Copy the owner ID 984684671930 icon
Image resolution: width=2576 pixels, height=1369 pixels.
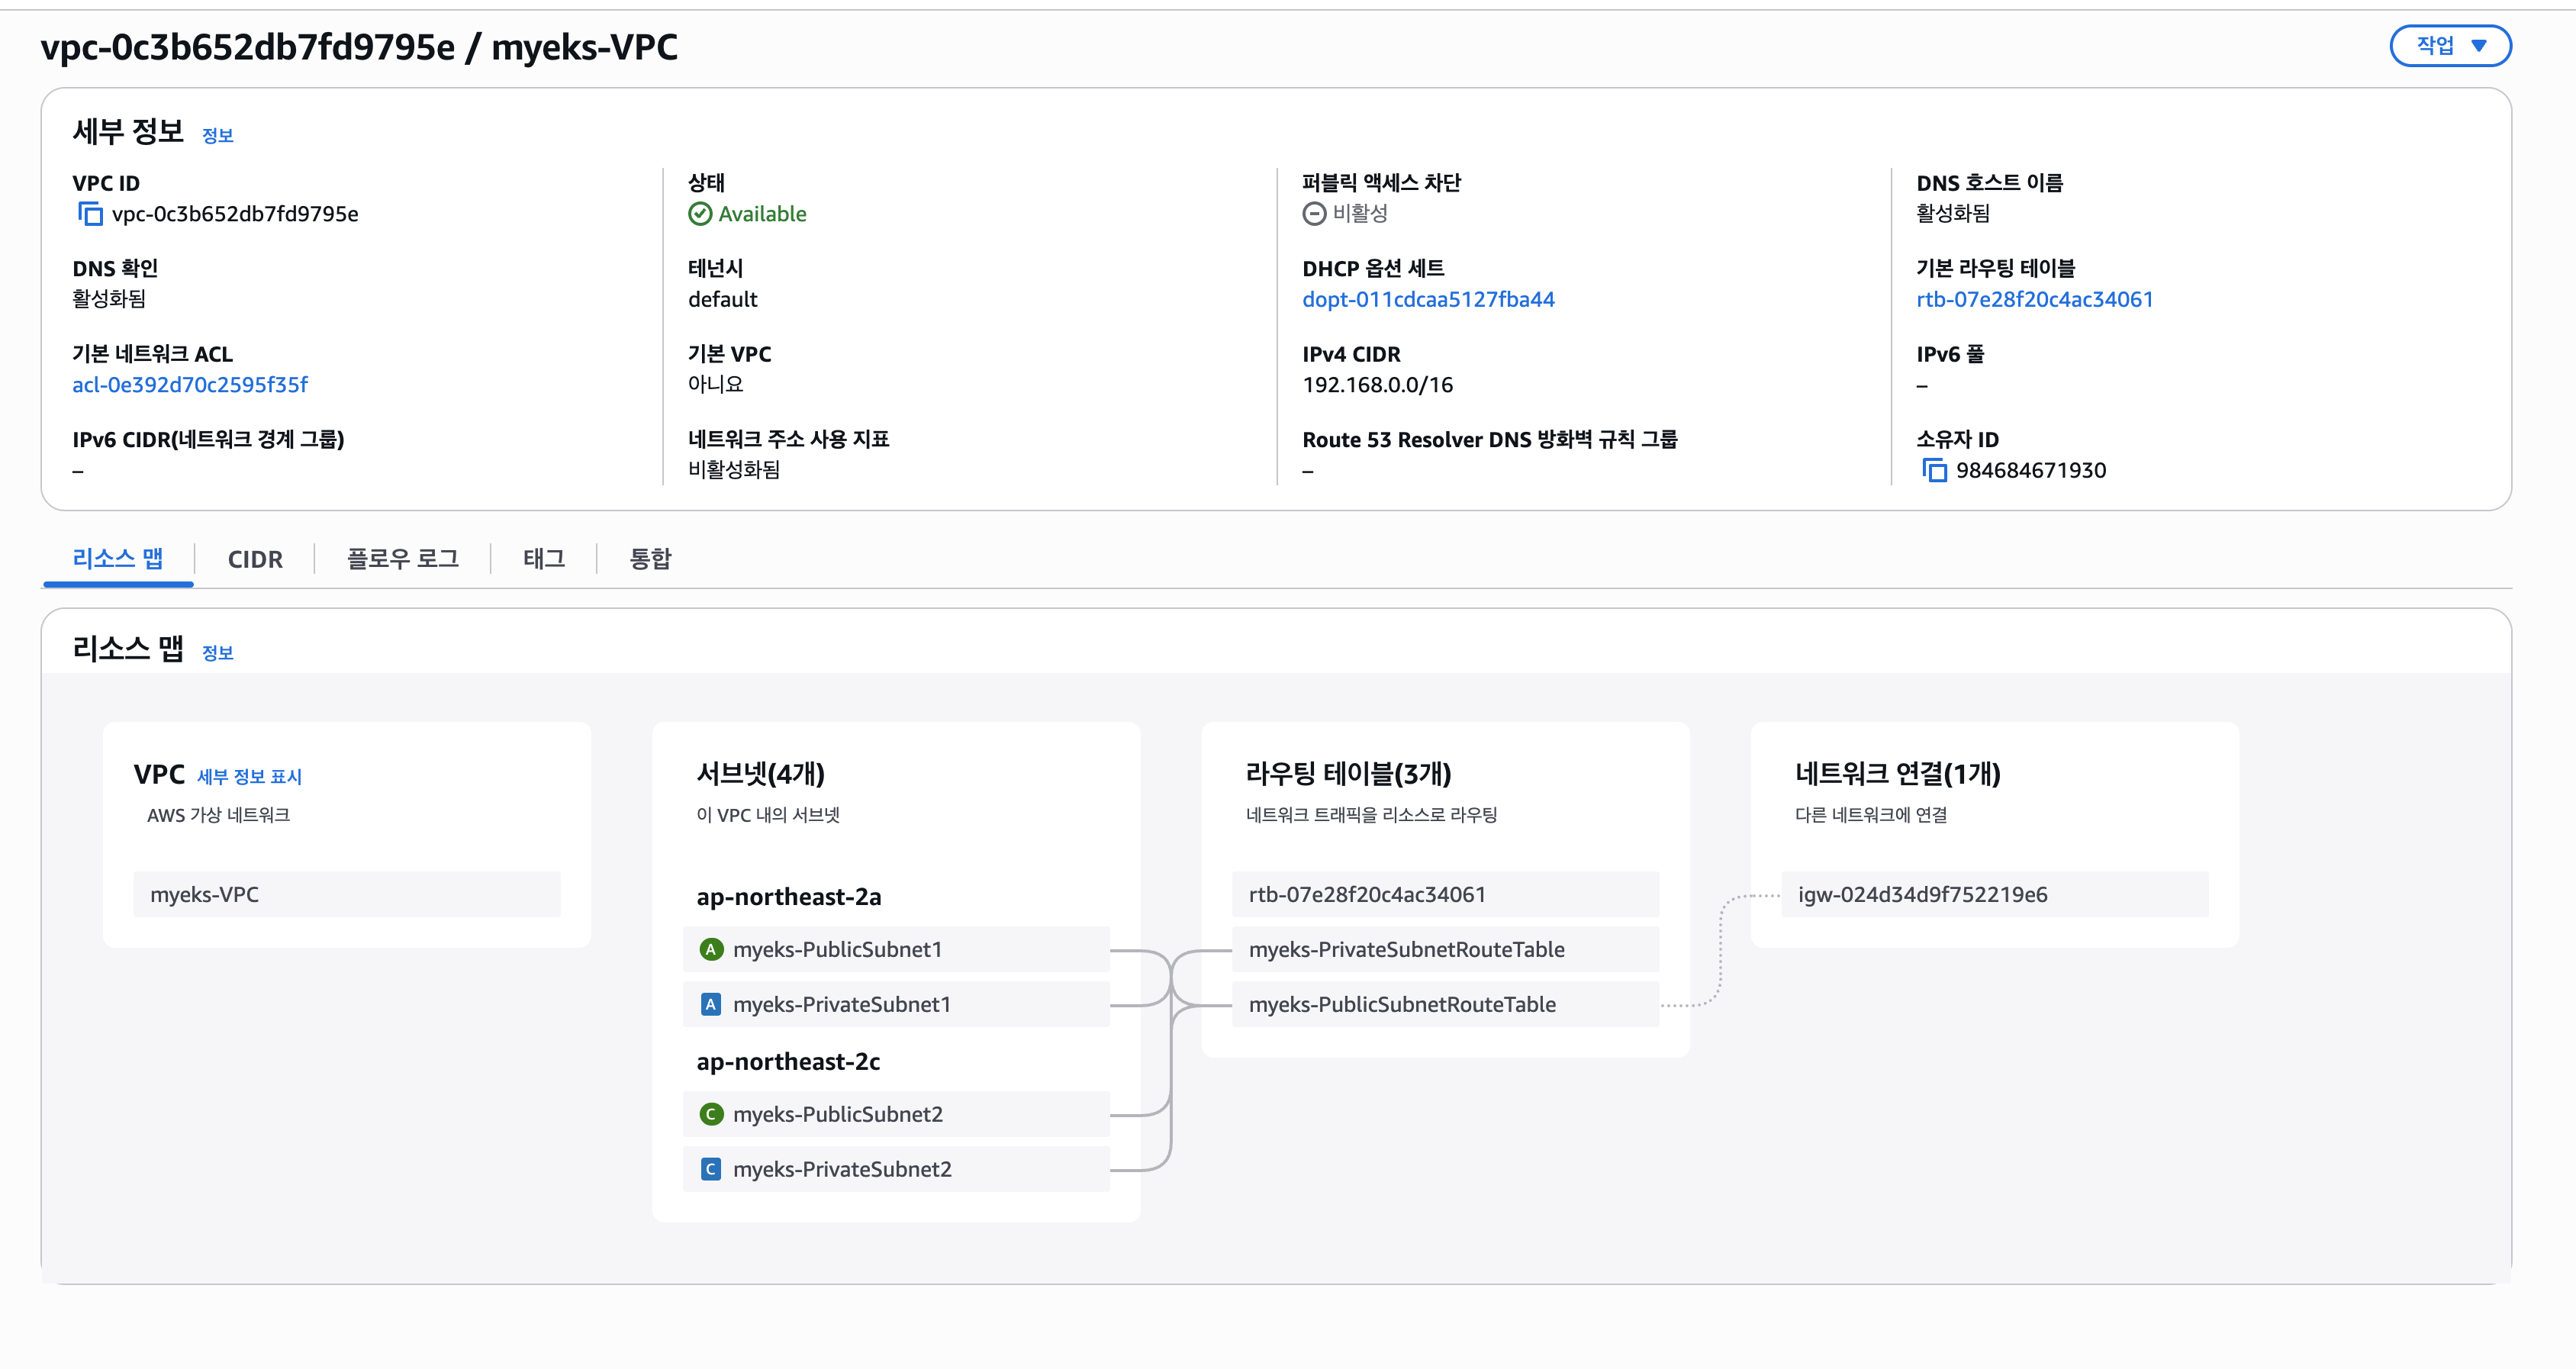(x=1935, y=470)
